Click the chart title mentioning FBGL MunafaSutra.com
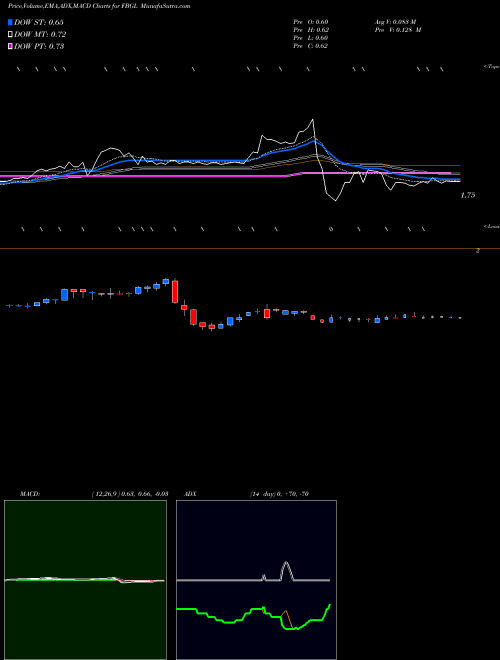 (99, 6)
